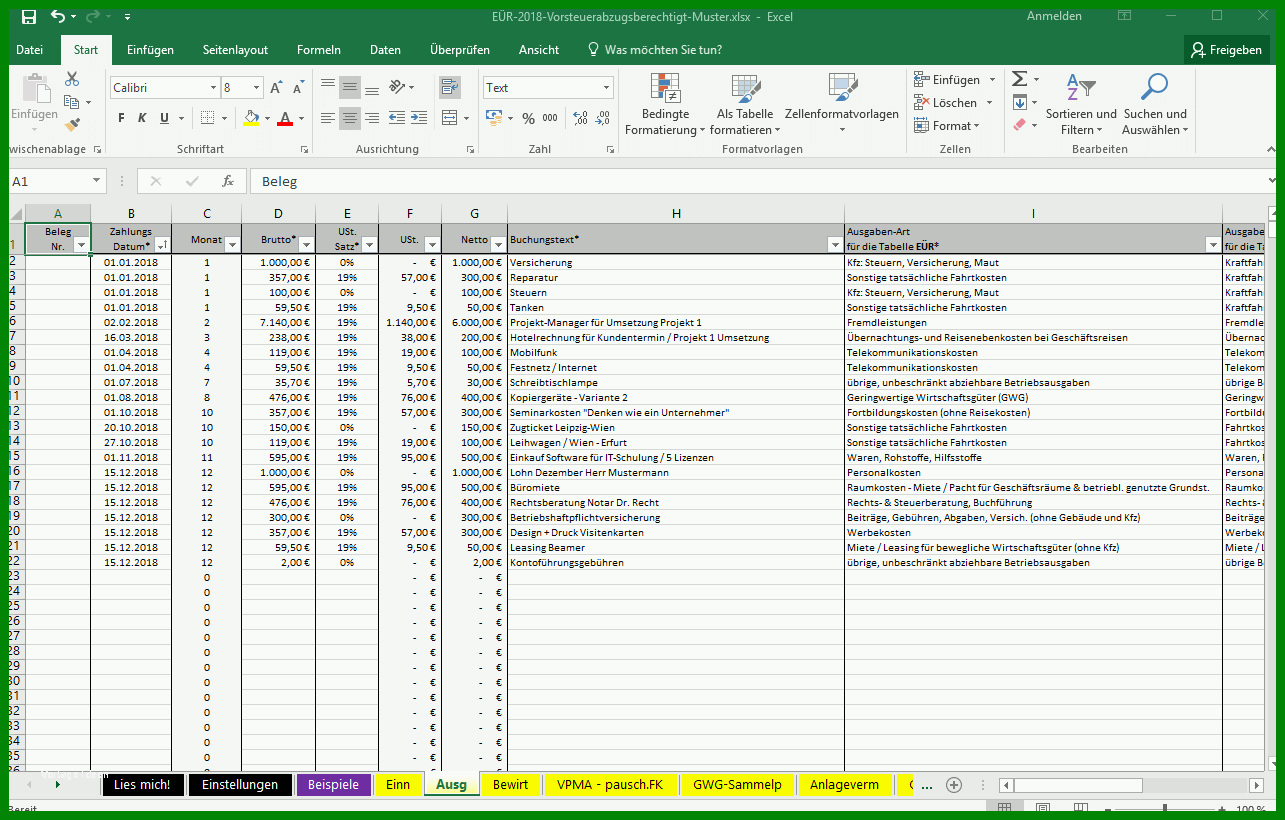The image size is (1285, 820).
Task: Open the Datei menu
Action: coord(30,50)
